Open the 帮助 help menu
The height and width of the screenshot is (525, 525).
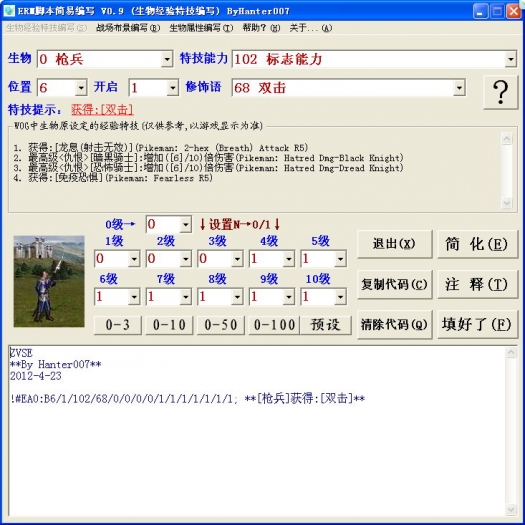click(x=261, y=28)
